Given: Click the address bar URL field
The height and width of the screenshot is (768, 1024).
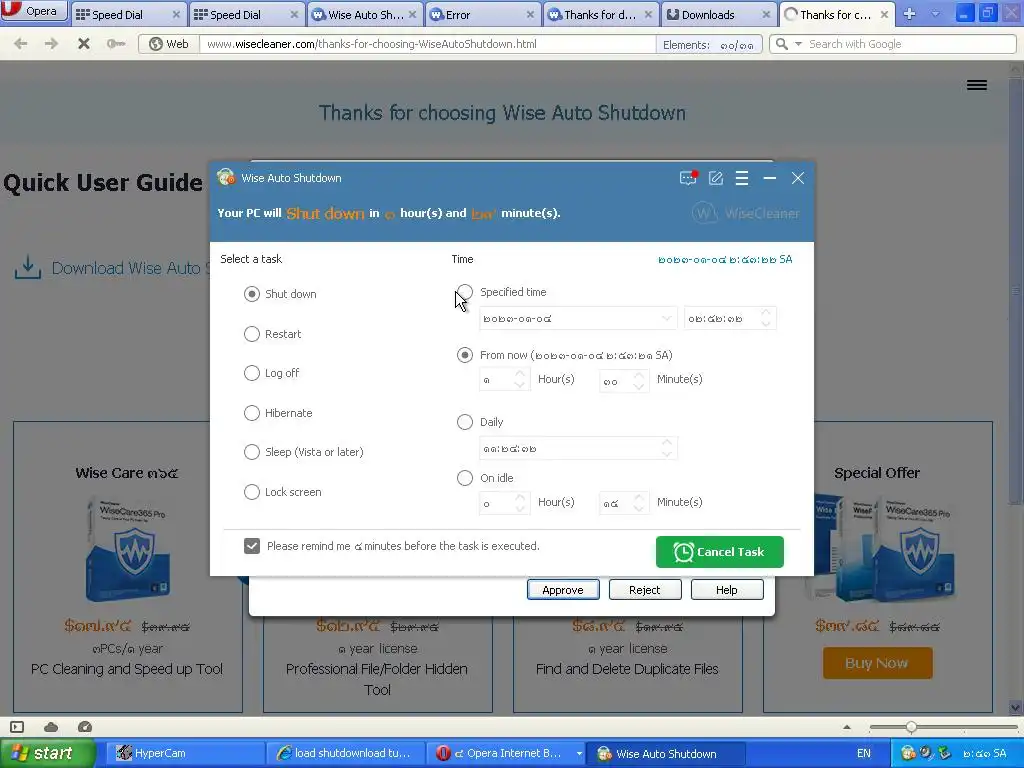Looking at the screenshot, I should pyautogui.click(x=428, y=44).
